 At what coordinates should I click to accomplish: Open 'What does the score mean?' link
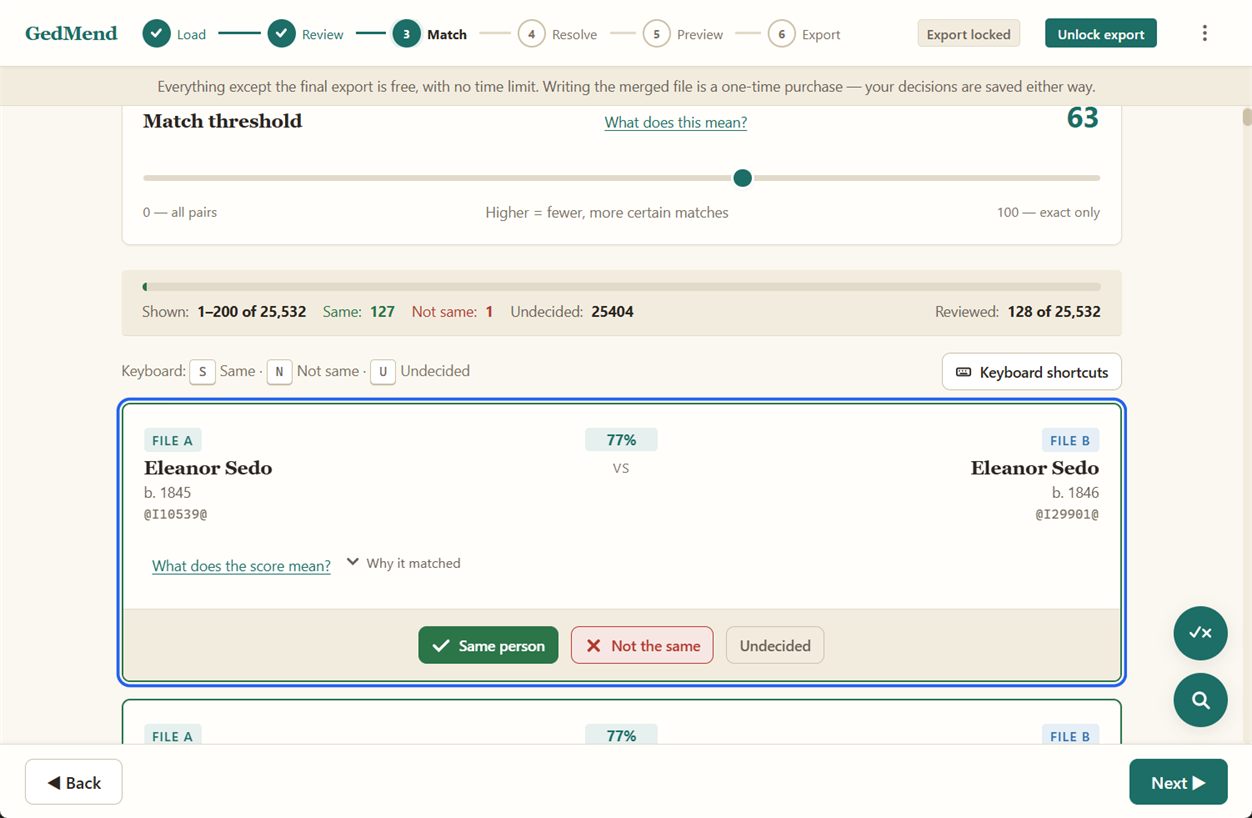(x=241, y=565)
